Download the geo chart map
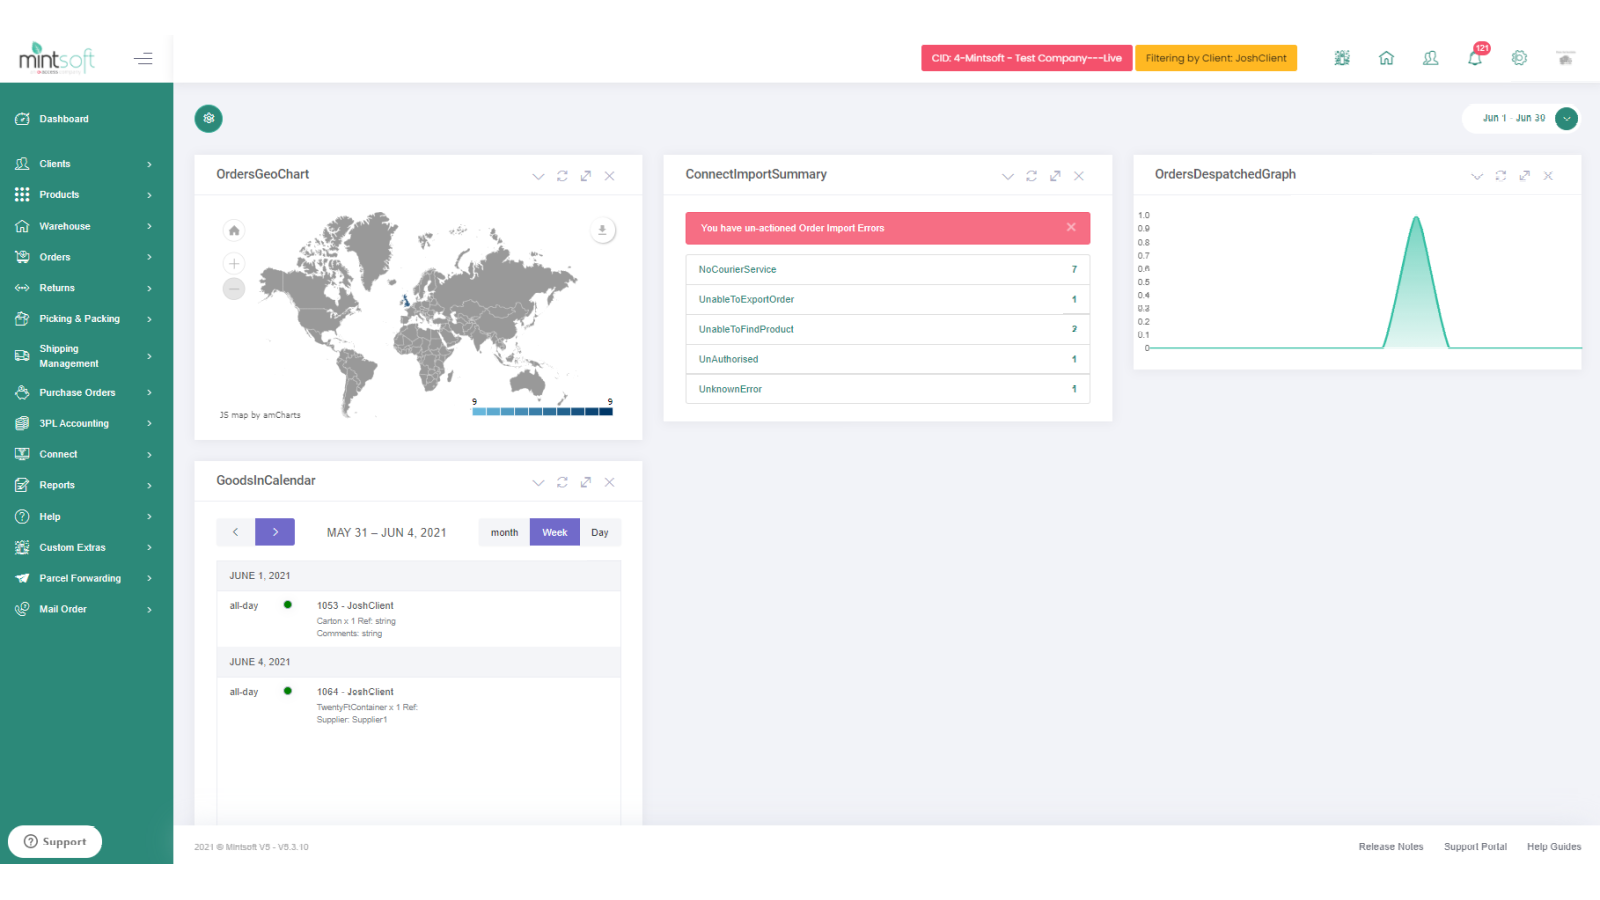Viewport: 1600px width, 900px height. pyautogui.click(x=602, y=231)
